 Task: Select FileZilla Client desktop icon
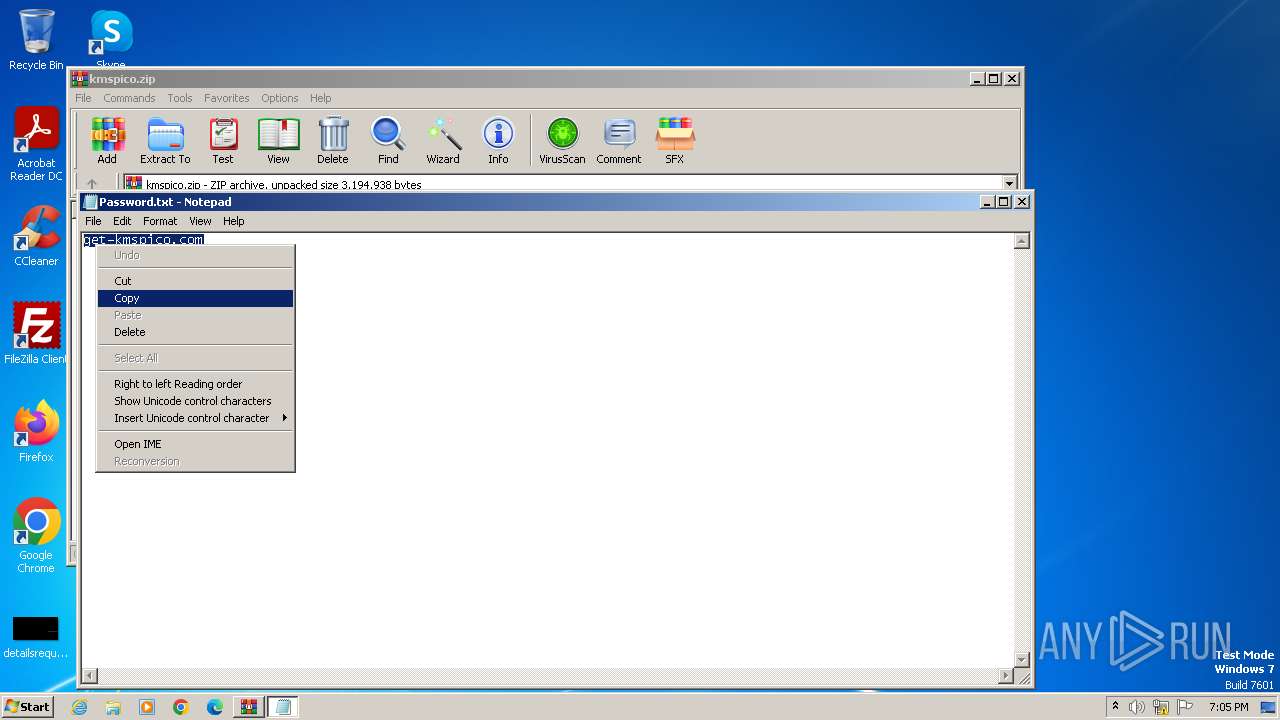pyautogui.click(x=36, y=334)
